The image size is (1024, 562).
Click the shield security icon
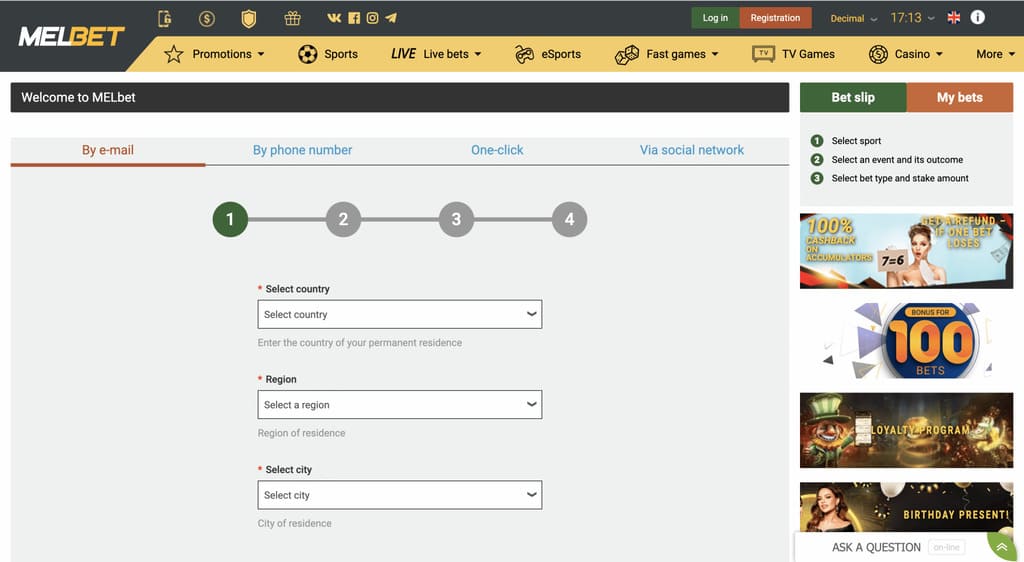(x=248, y=18)
